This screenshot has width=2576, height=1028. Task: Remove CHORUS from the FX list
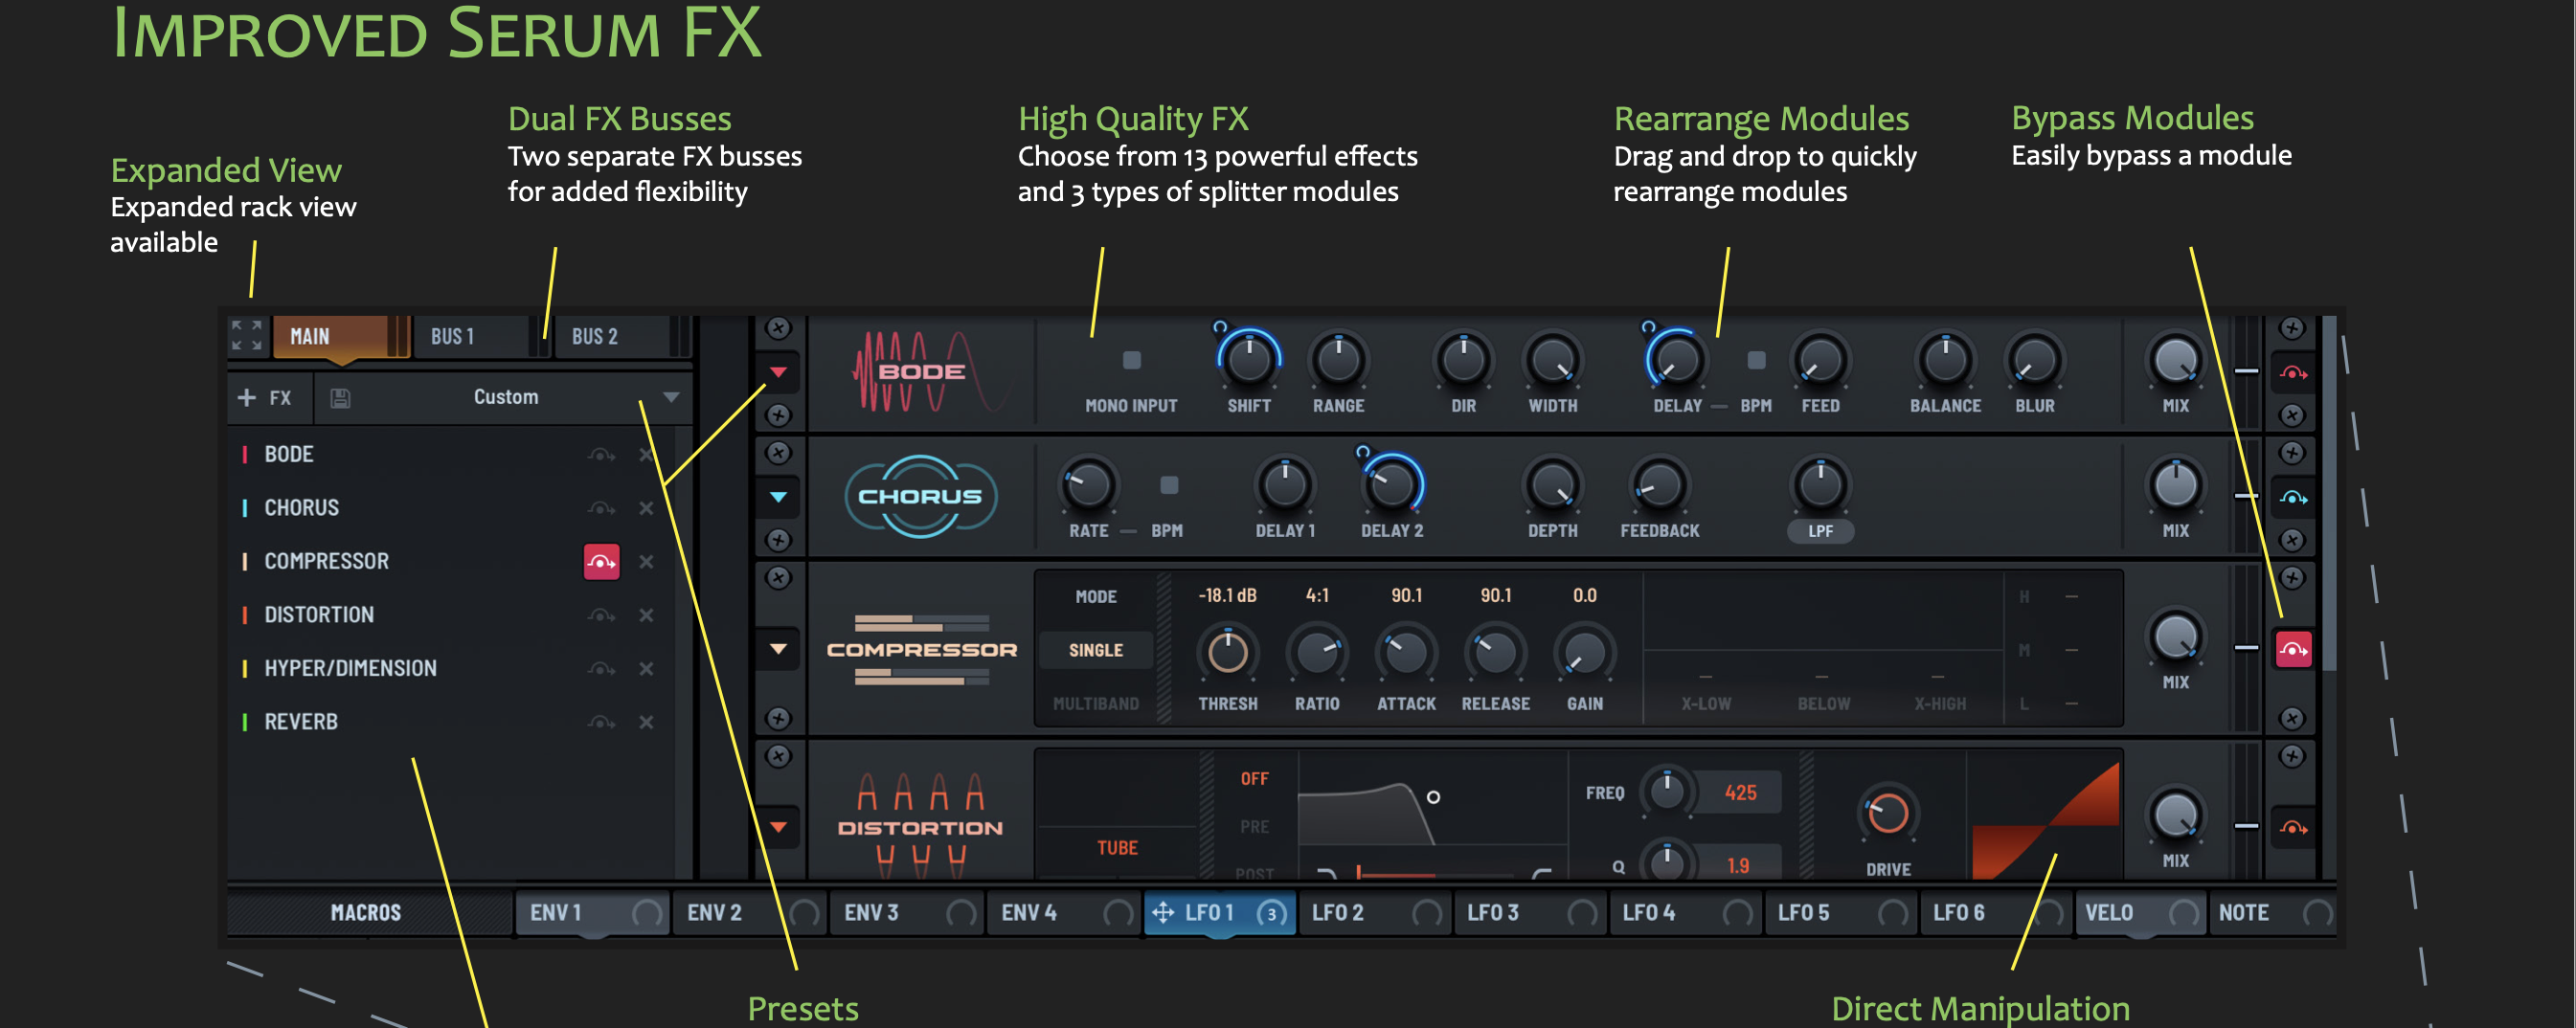click(x=646, y=508)
